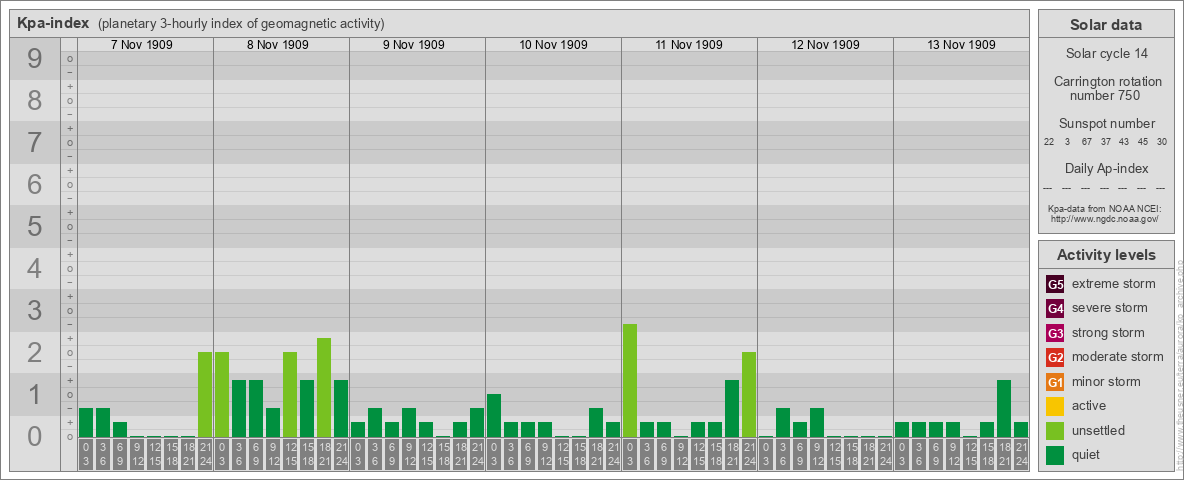Click the 'Daily Ap-index' label
This screenshot has height=480, width=1184.
click(1107, 168)
